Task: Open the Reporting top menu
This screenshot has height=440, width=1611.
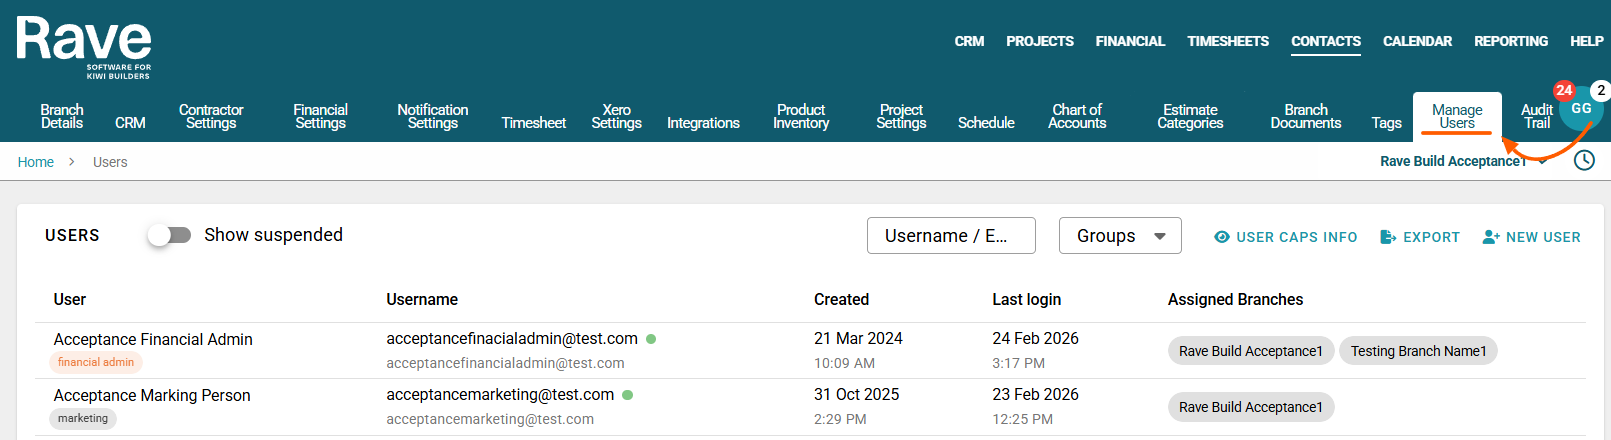Action: [x=1510, y=41]
